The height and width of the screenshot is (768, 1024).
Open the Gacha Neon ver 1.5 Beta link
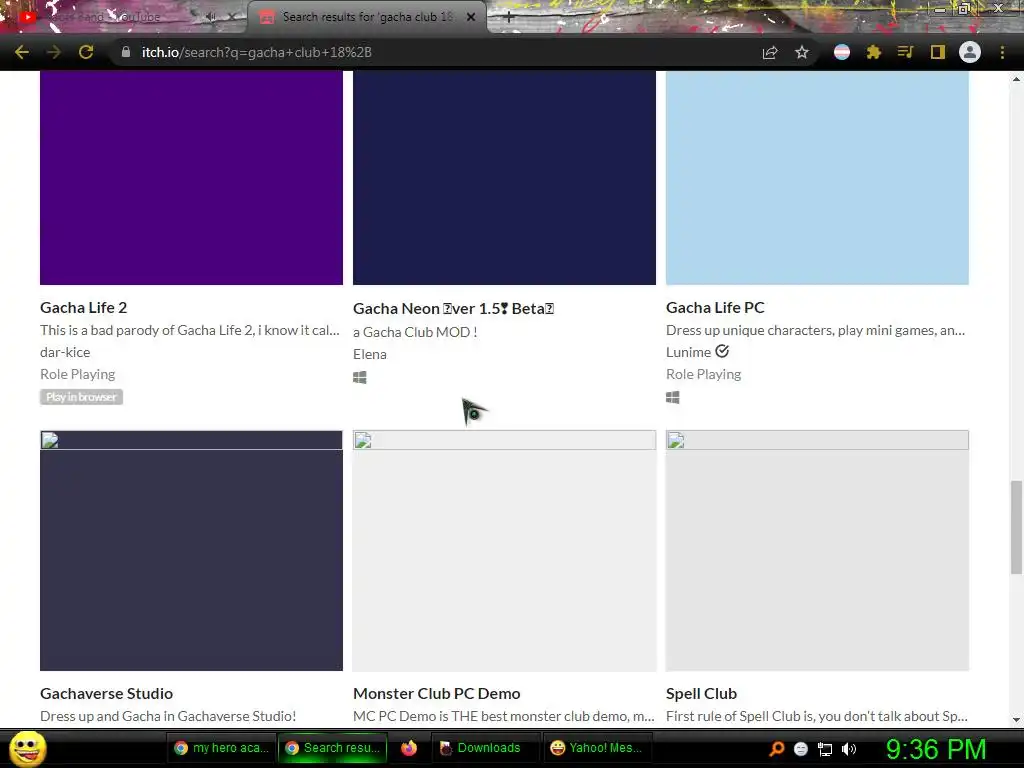click(x=453, y=308)
